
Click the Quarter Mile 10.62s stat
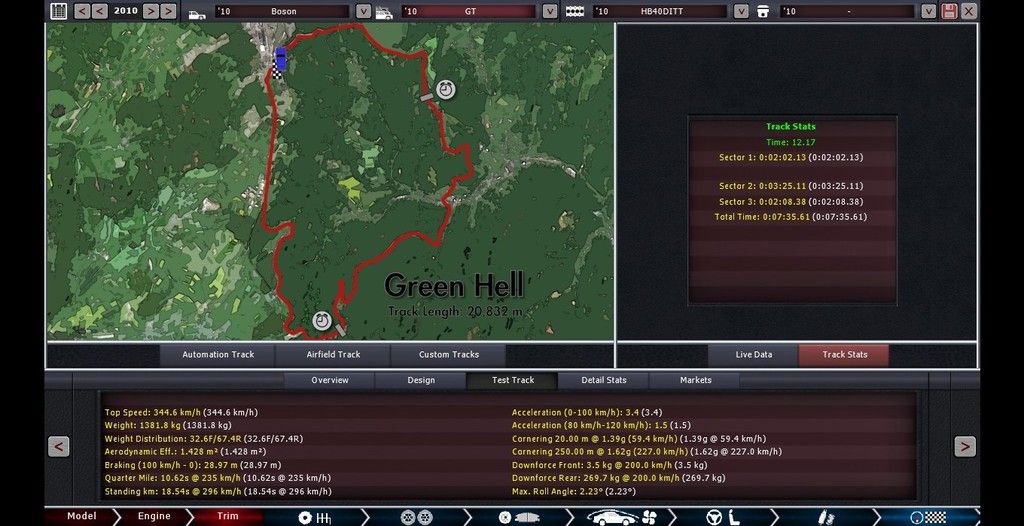217,478
